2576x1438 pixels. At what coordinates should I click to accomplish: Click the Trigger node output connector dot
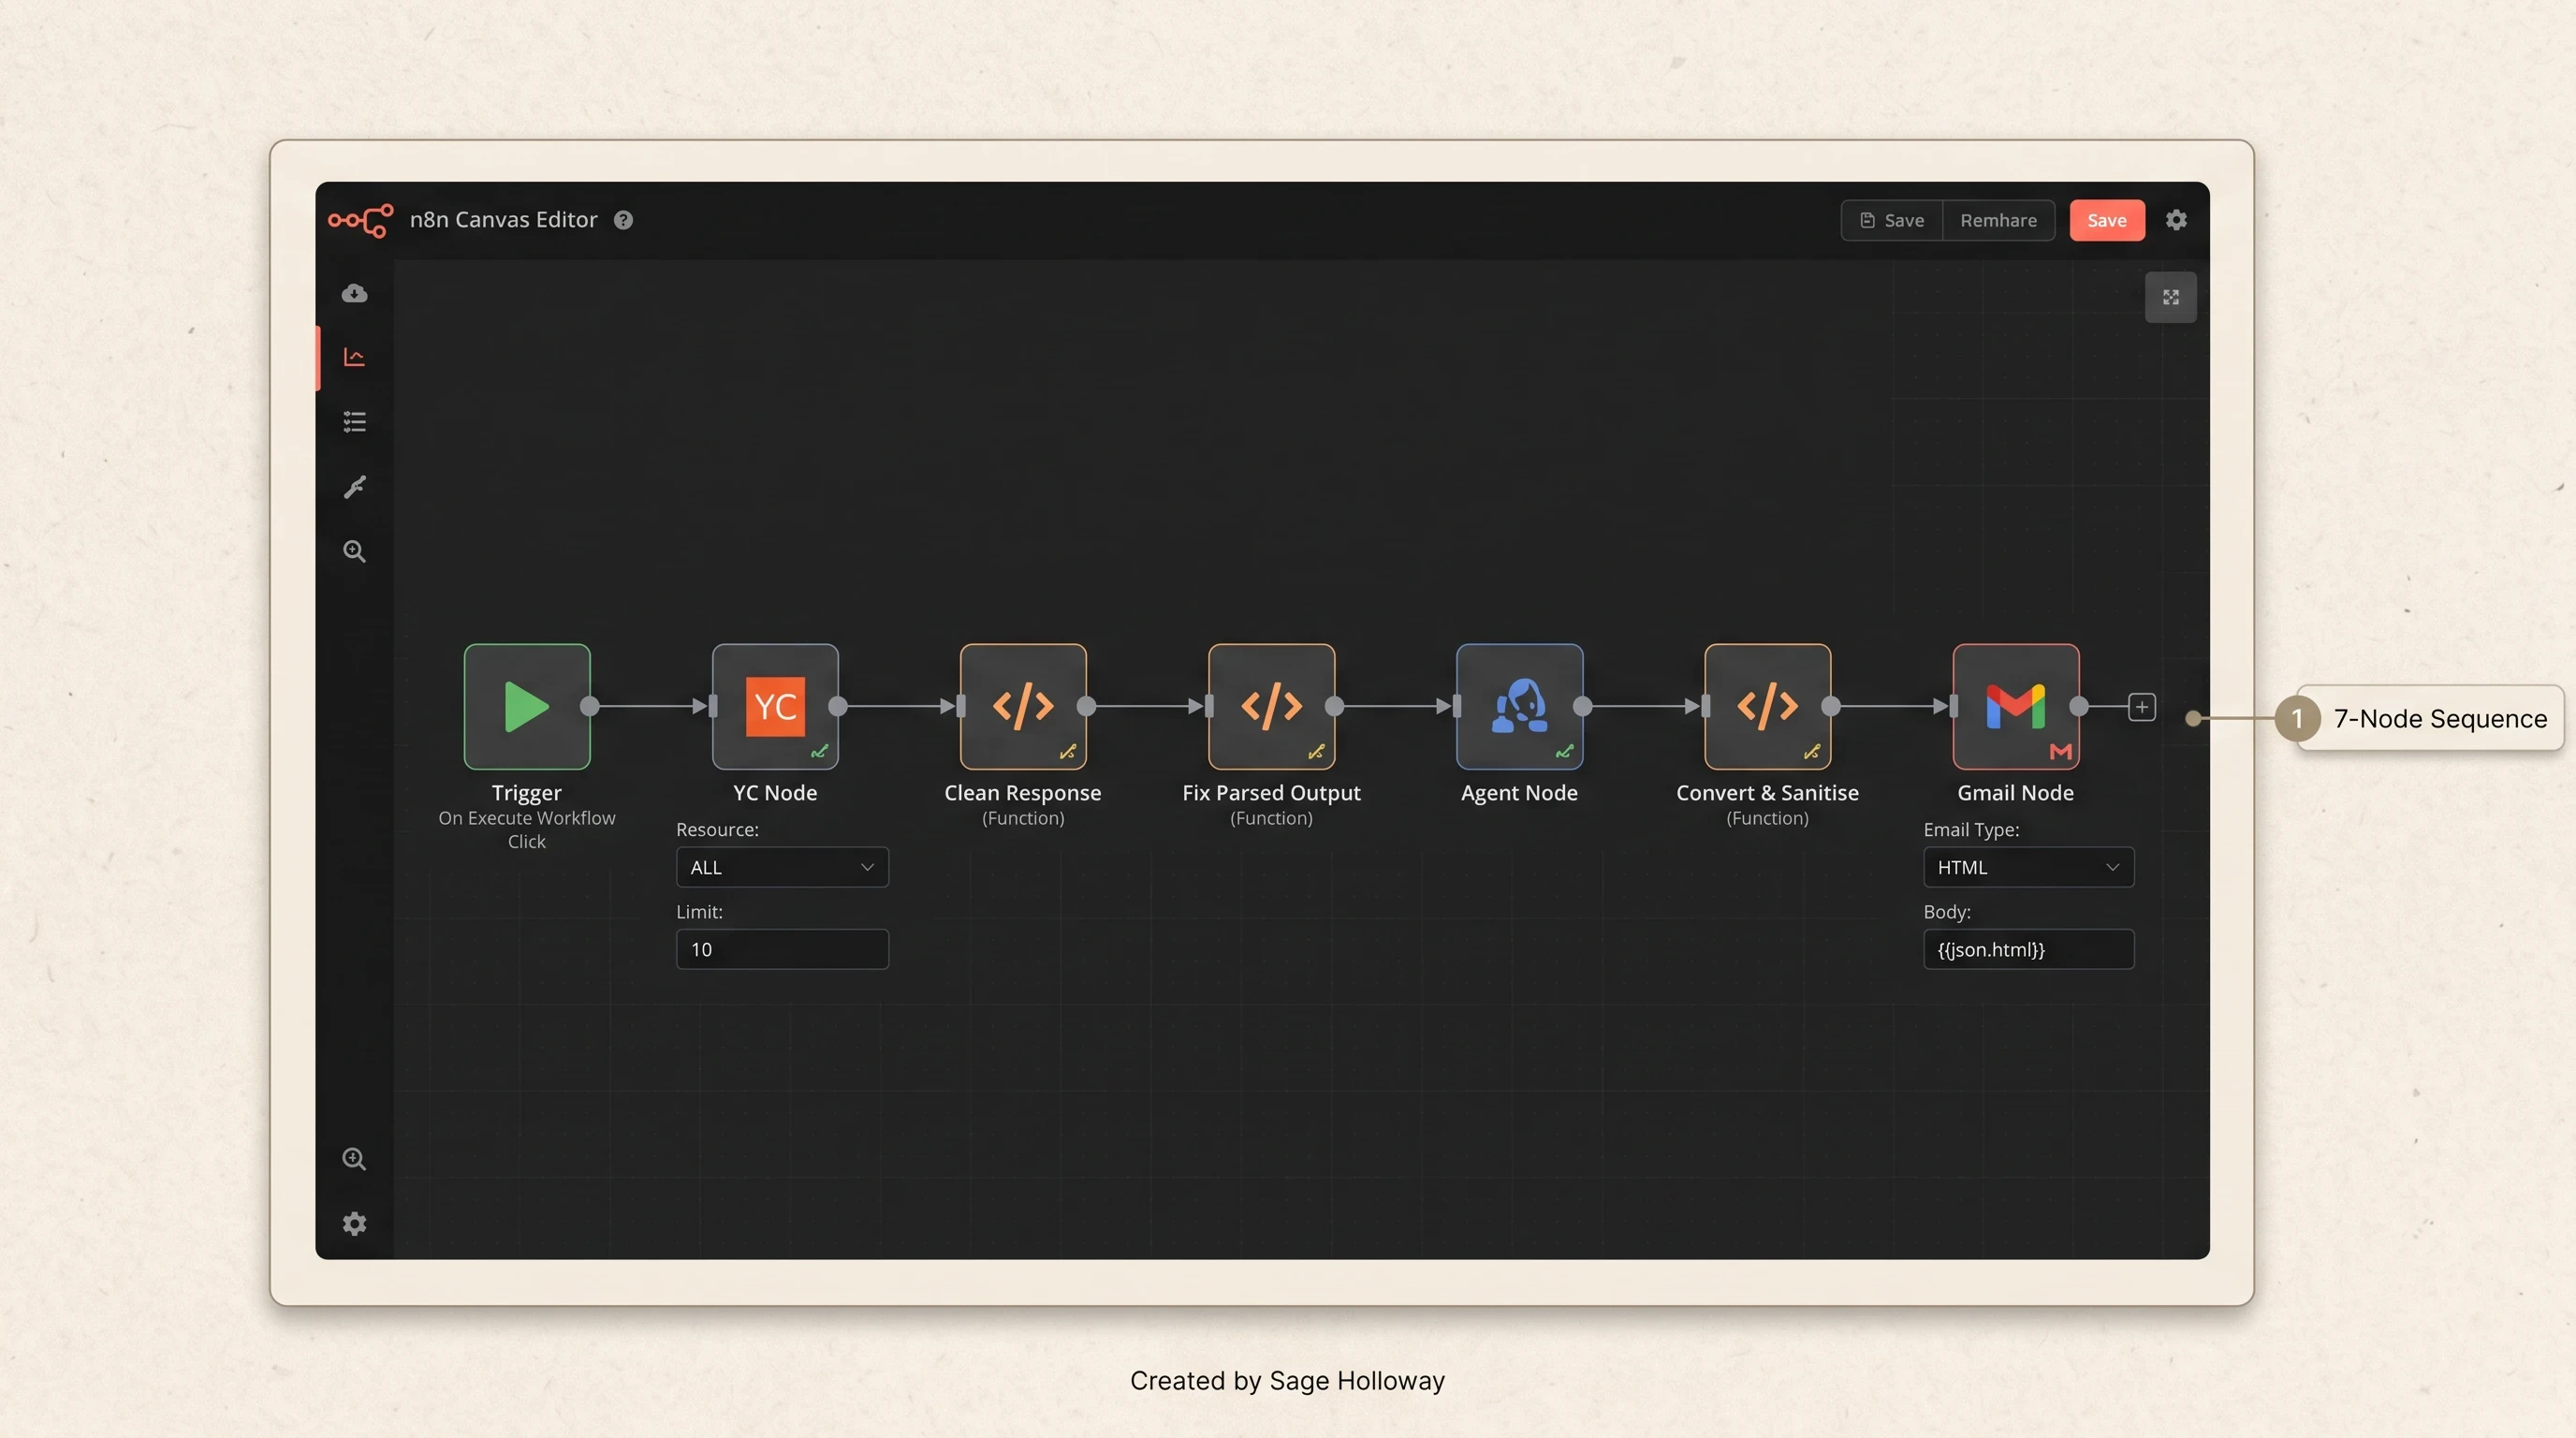(590, 706)
